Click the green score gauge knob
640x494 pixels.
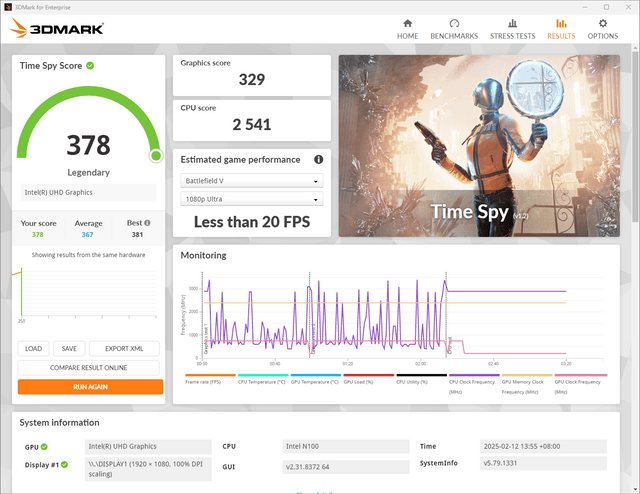156,156
